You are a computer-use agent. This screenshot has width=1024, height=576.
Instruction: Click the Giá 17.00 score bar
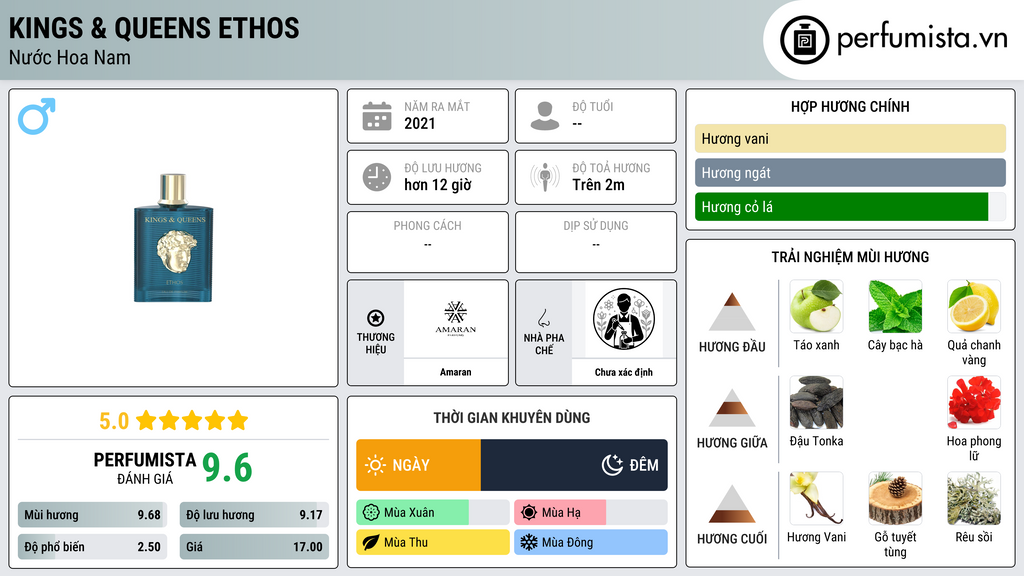(x=254, y=547)
